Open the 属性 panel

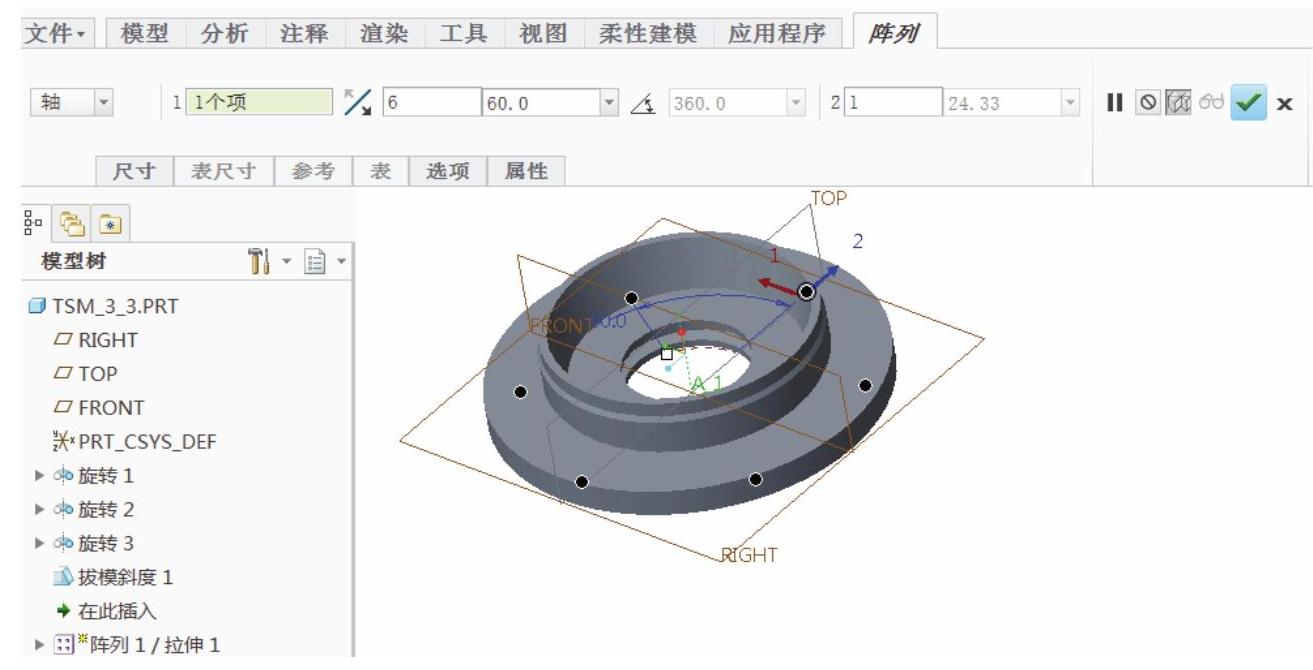[x=526, y=171]
